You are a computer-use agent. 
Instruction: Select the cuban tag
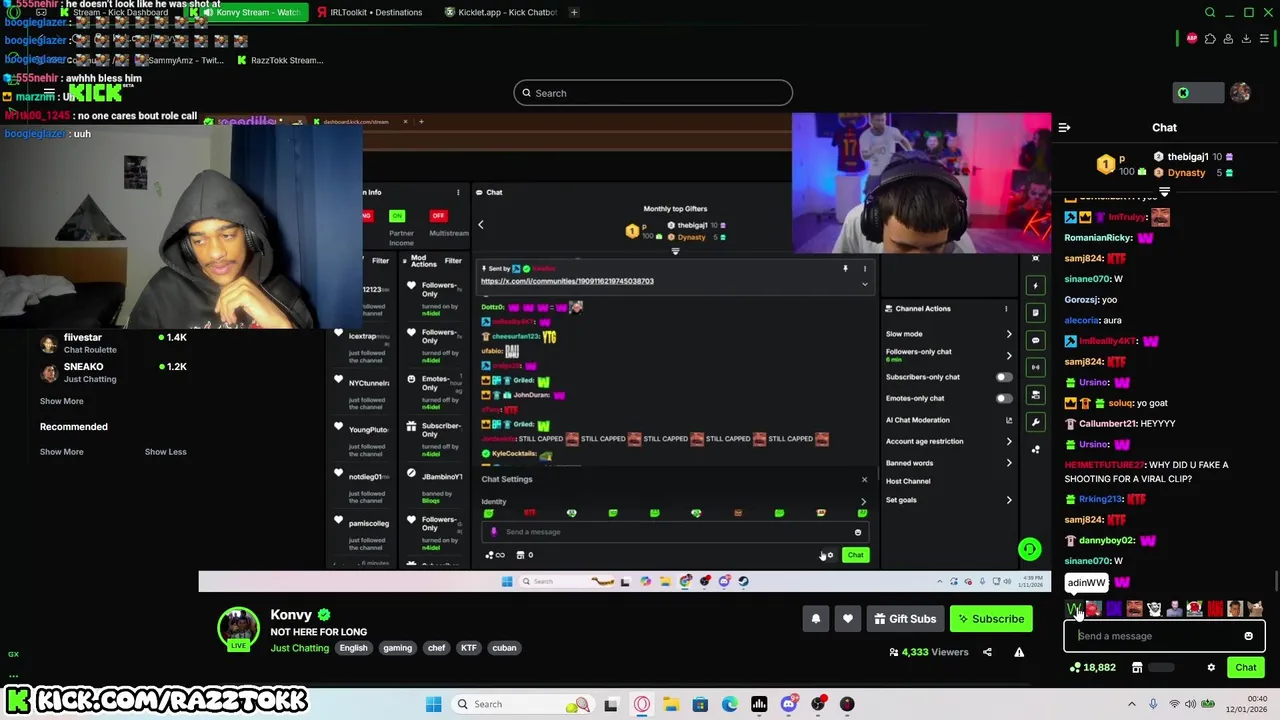(x=504, y=648)
